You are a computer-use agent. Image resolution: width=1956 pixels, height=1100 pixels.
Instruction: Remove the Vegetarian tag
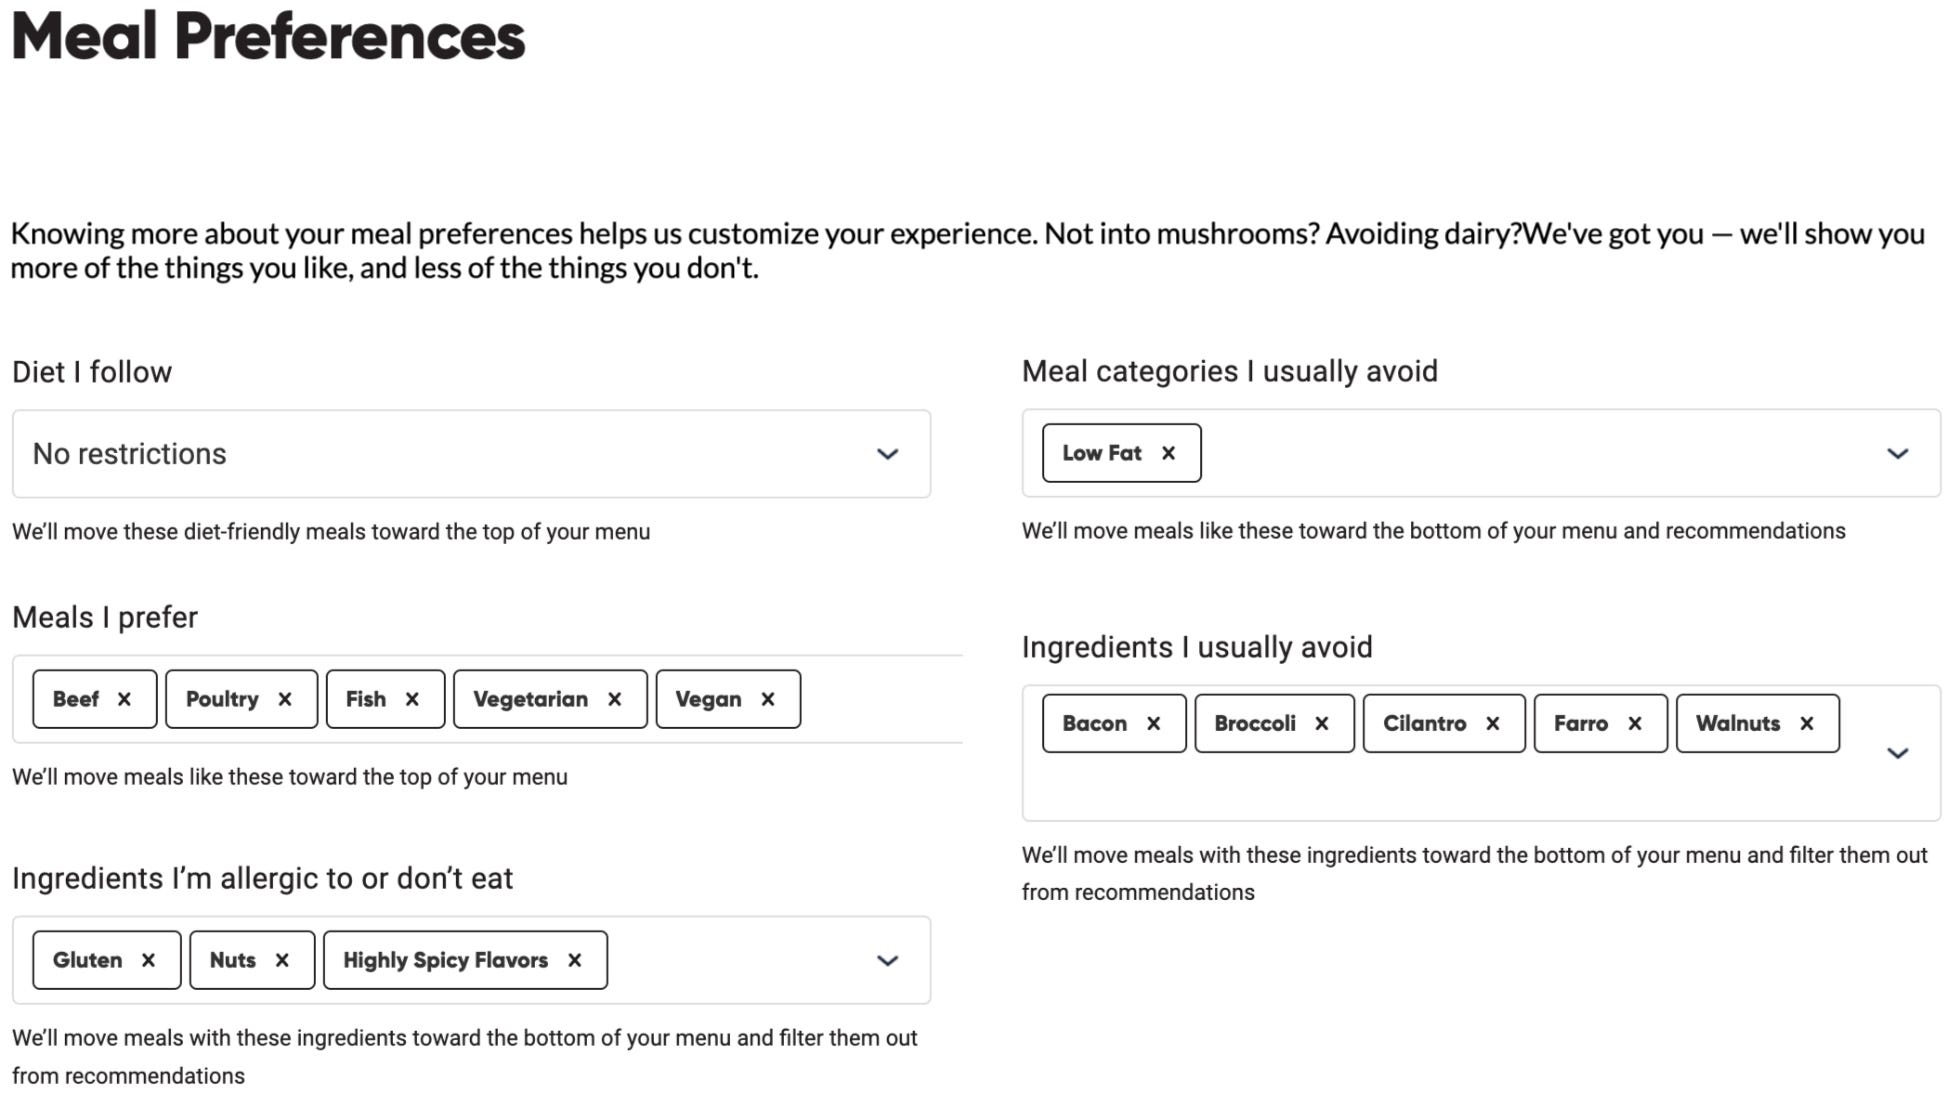615,699
